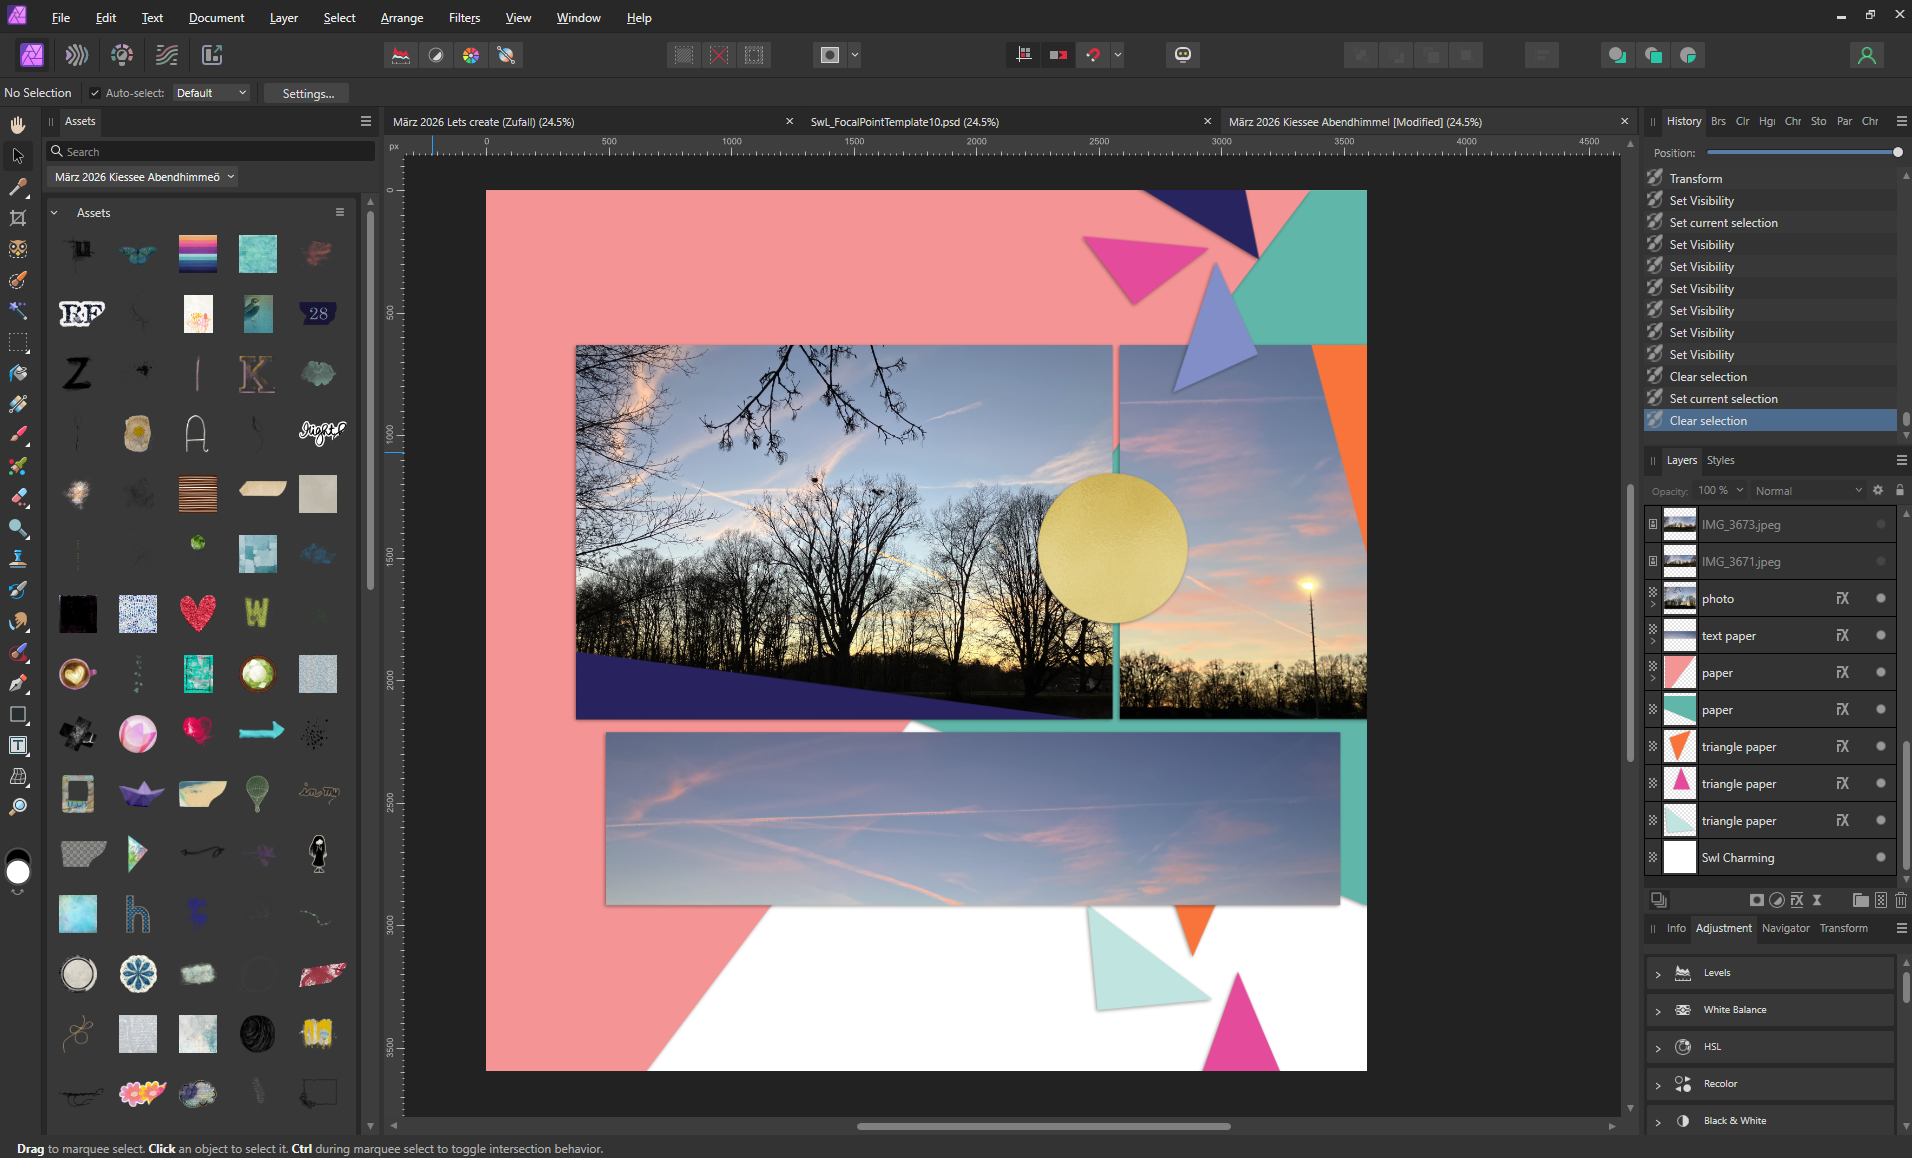Open the Filters menu

pos(464,18)
